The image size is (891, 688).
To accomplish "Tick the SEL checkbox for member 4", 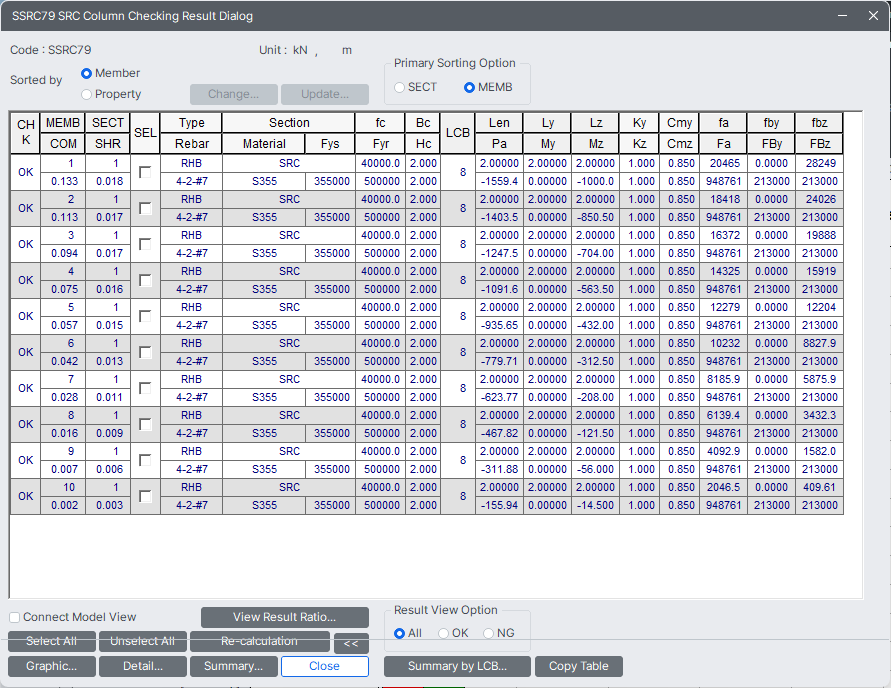I will coord(145,280).
